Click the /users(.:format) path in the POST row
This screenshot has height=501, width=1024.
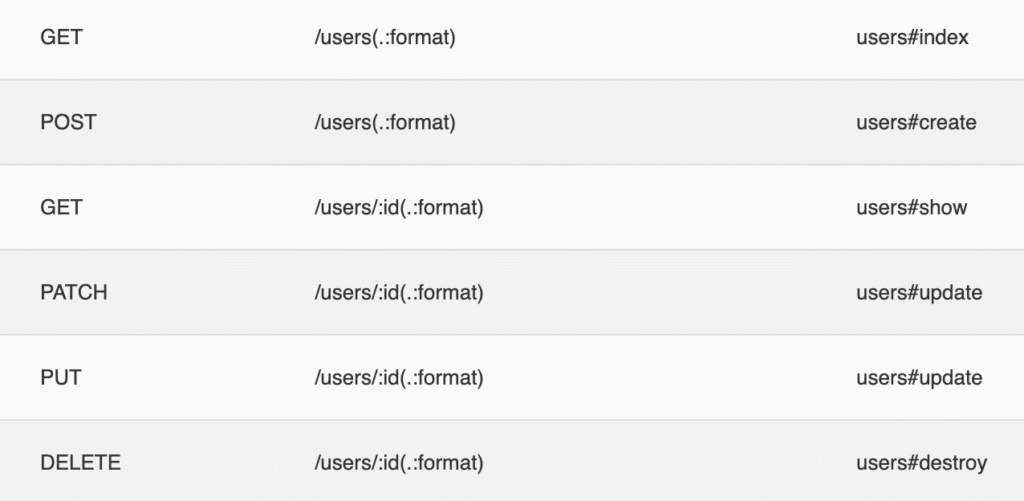coord(385,123)
